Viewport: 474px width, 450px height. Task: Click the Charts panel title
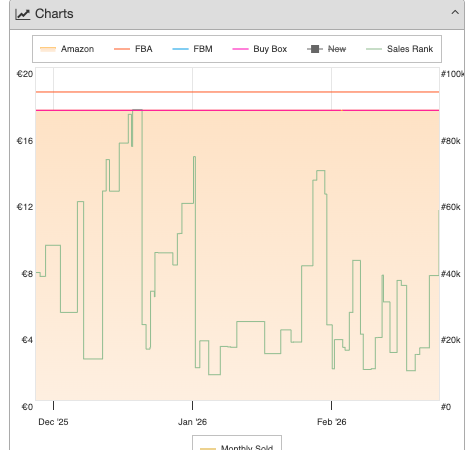pos(54,14)
